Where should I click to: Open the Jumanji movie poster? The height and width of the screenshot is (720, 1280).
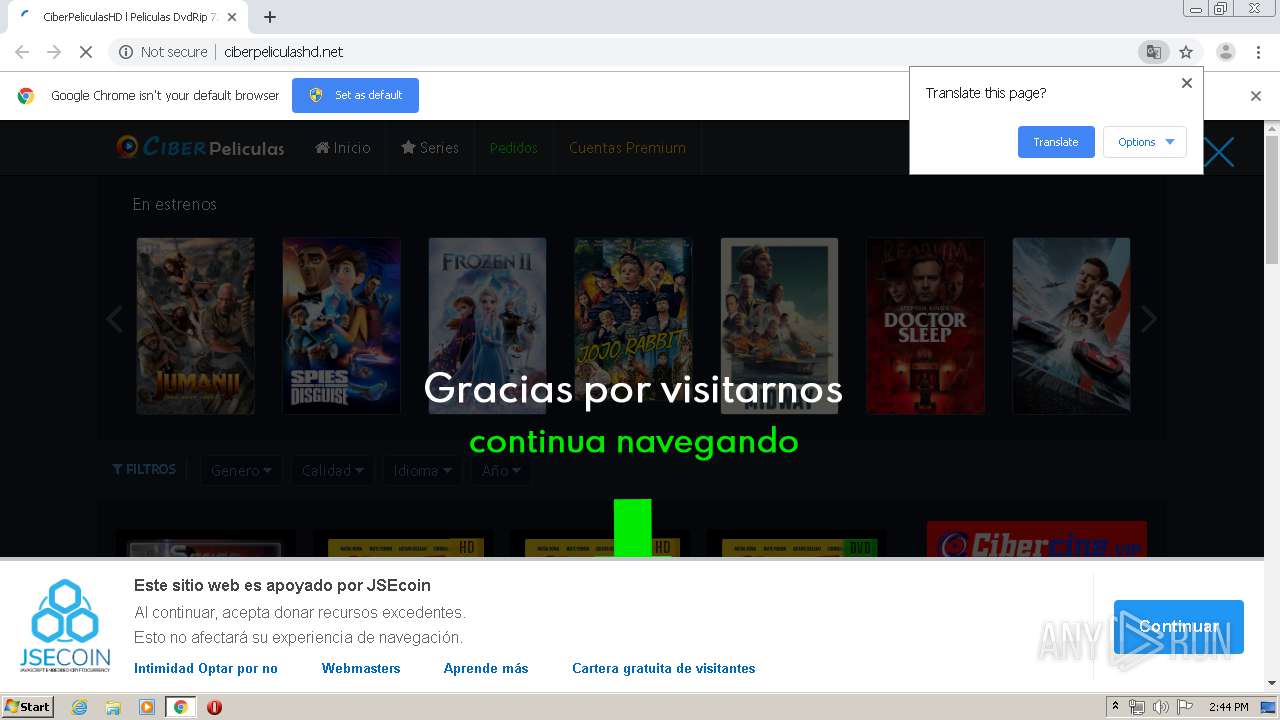coord(195,326)
